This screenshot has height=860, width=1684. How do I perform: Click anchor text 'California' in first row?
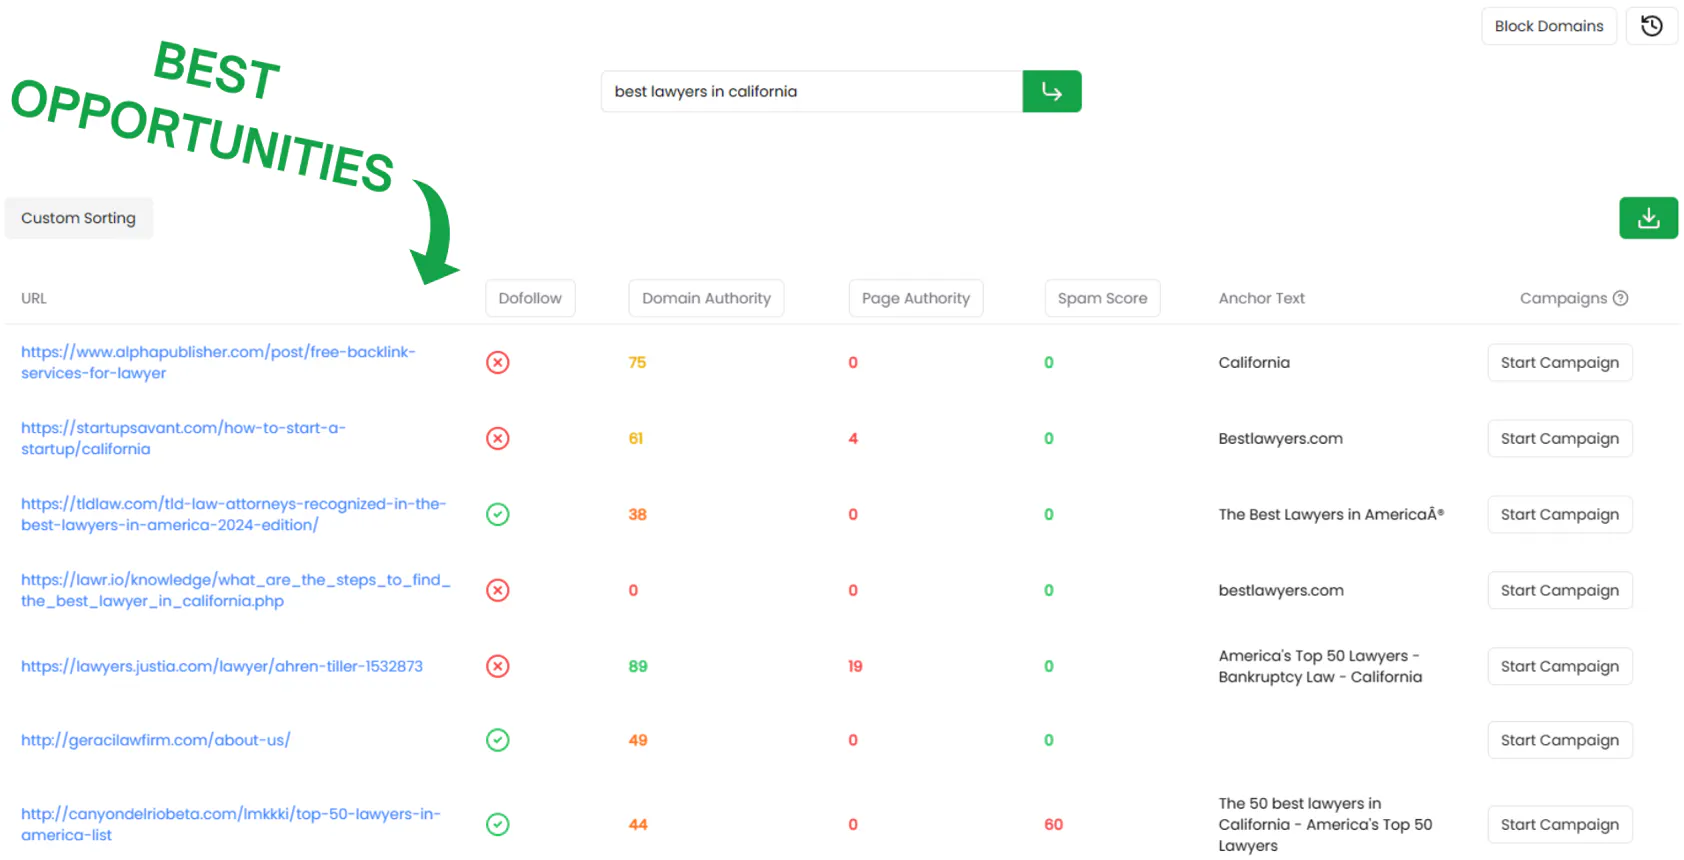point(1254,362)
